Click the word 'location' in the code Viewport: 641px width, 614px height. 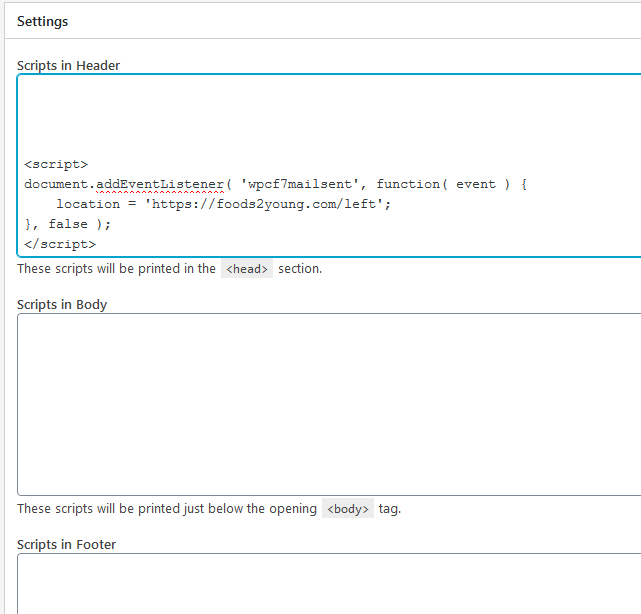coord(88,204)
